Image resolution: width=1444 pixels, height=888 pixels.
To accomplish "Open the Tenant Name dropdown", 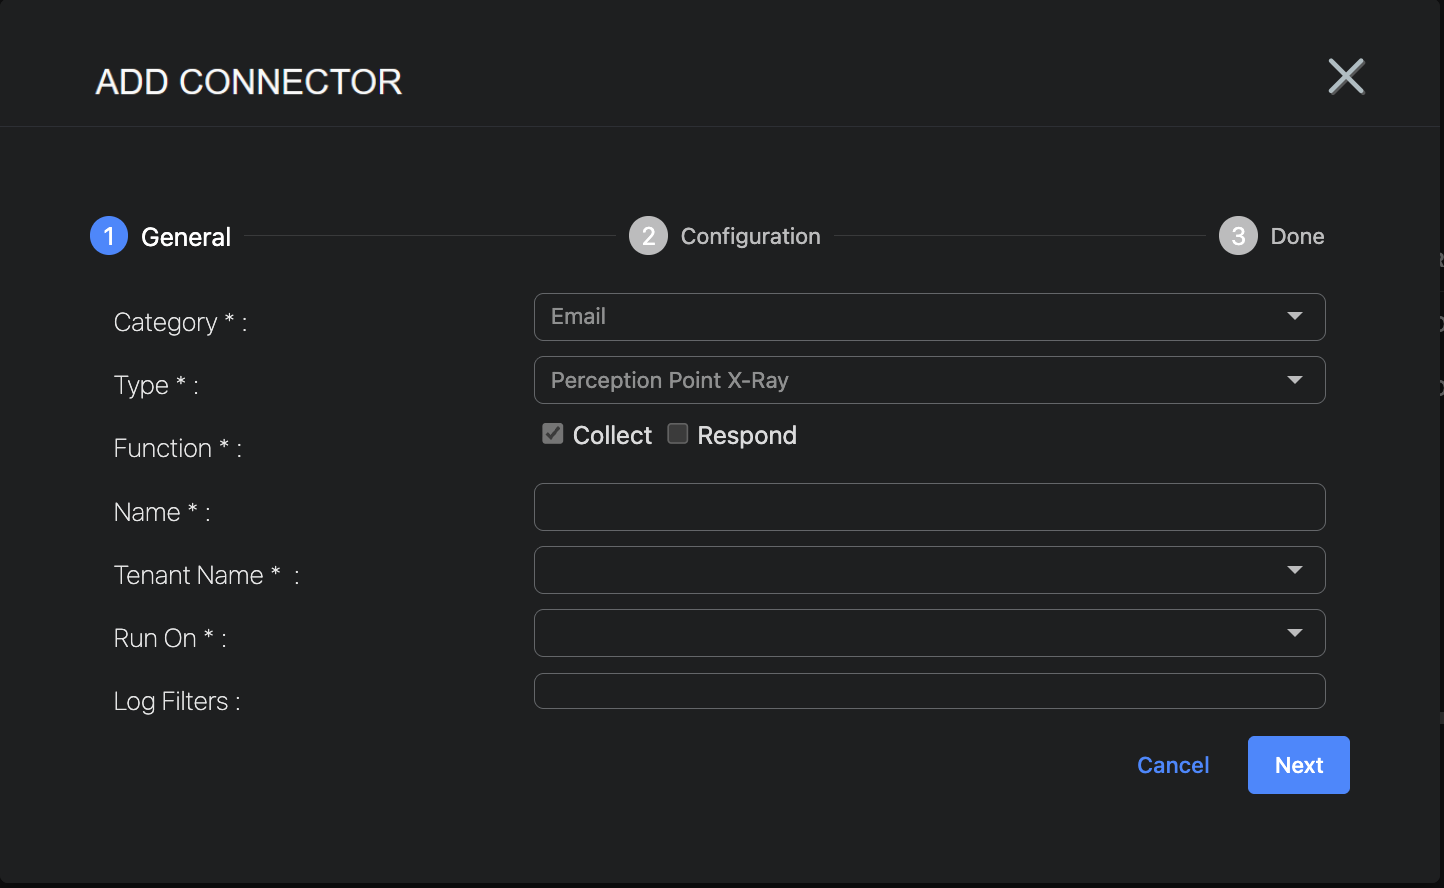I will pos(929,570).
